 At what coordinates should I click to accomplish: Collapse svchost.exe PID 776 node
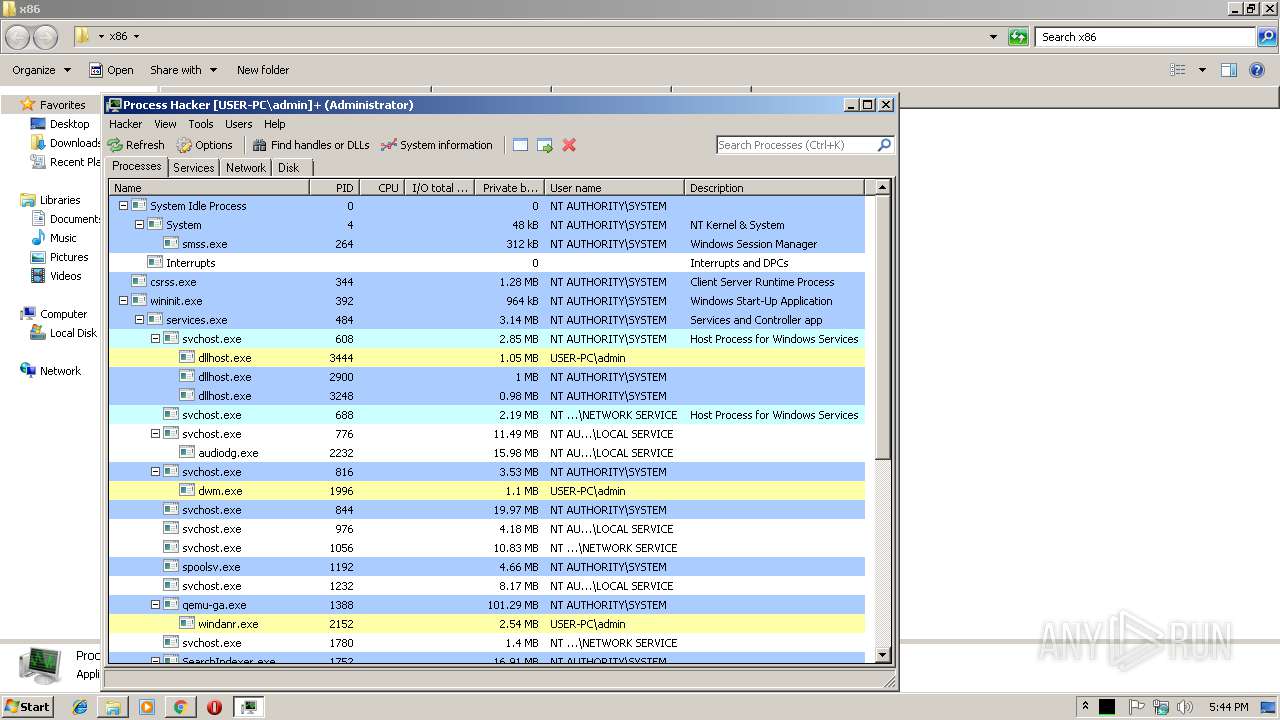tap(155, 434)
